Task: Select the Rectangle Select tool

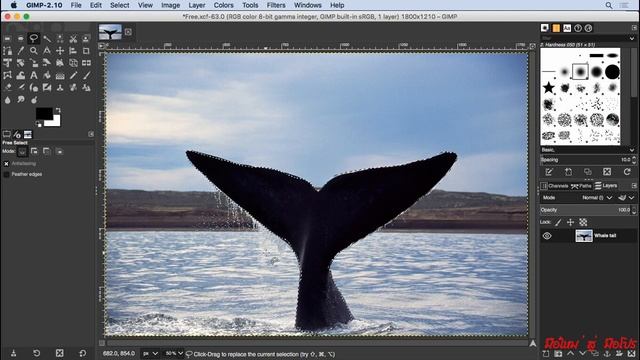Action: tap(7, 39)
